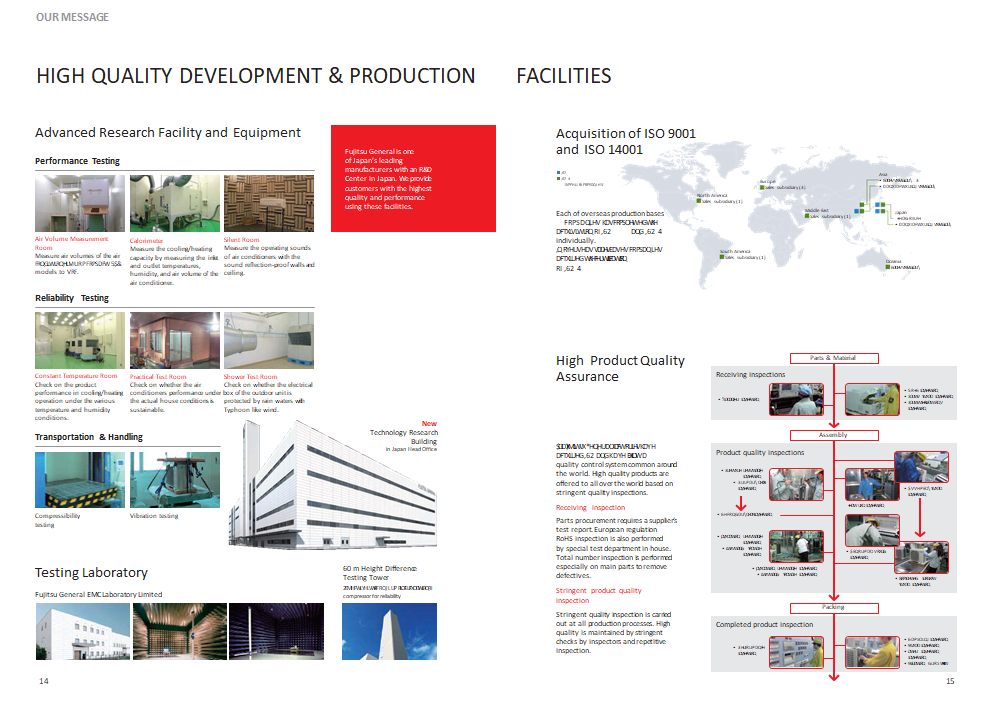The height and width of the screenshot is (702, 993).
Task: Click the Middle East map label
Action: point(817,210)
